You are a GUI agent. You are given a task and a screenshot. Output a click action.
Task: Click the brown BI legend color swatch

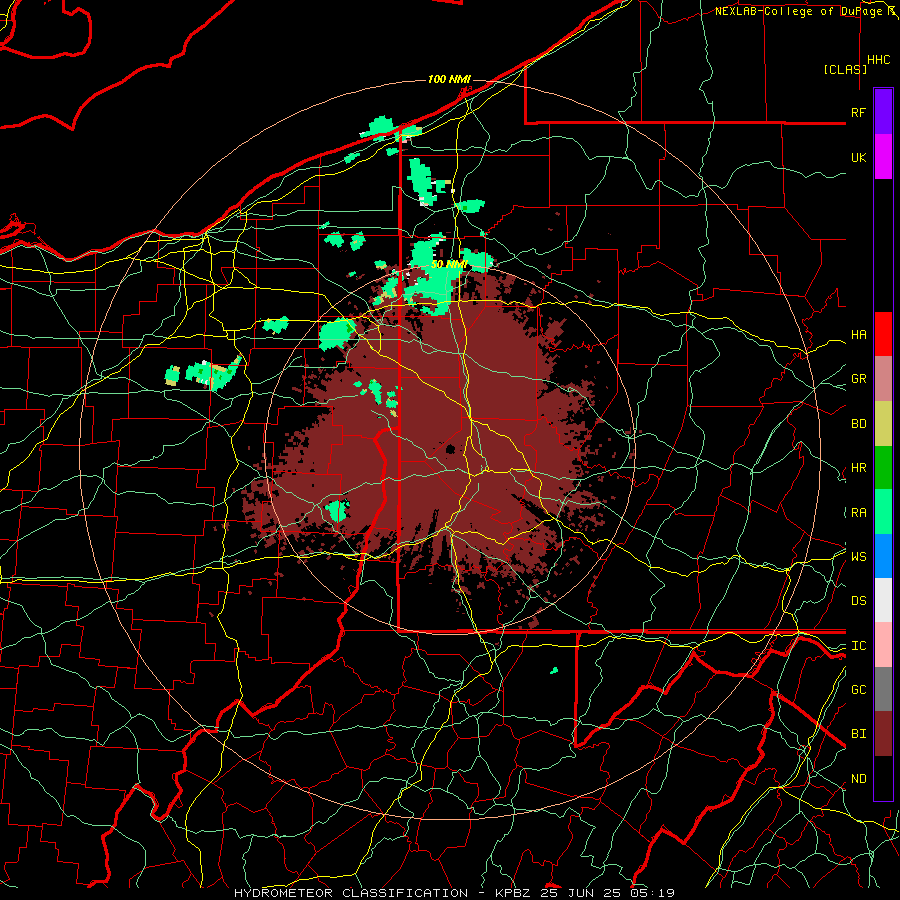(x=883, y=734)
